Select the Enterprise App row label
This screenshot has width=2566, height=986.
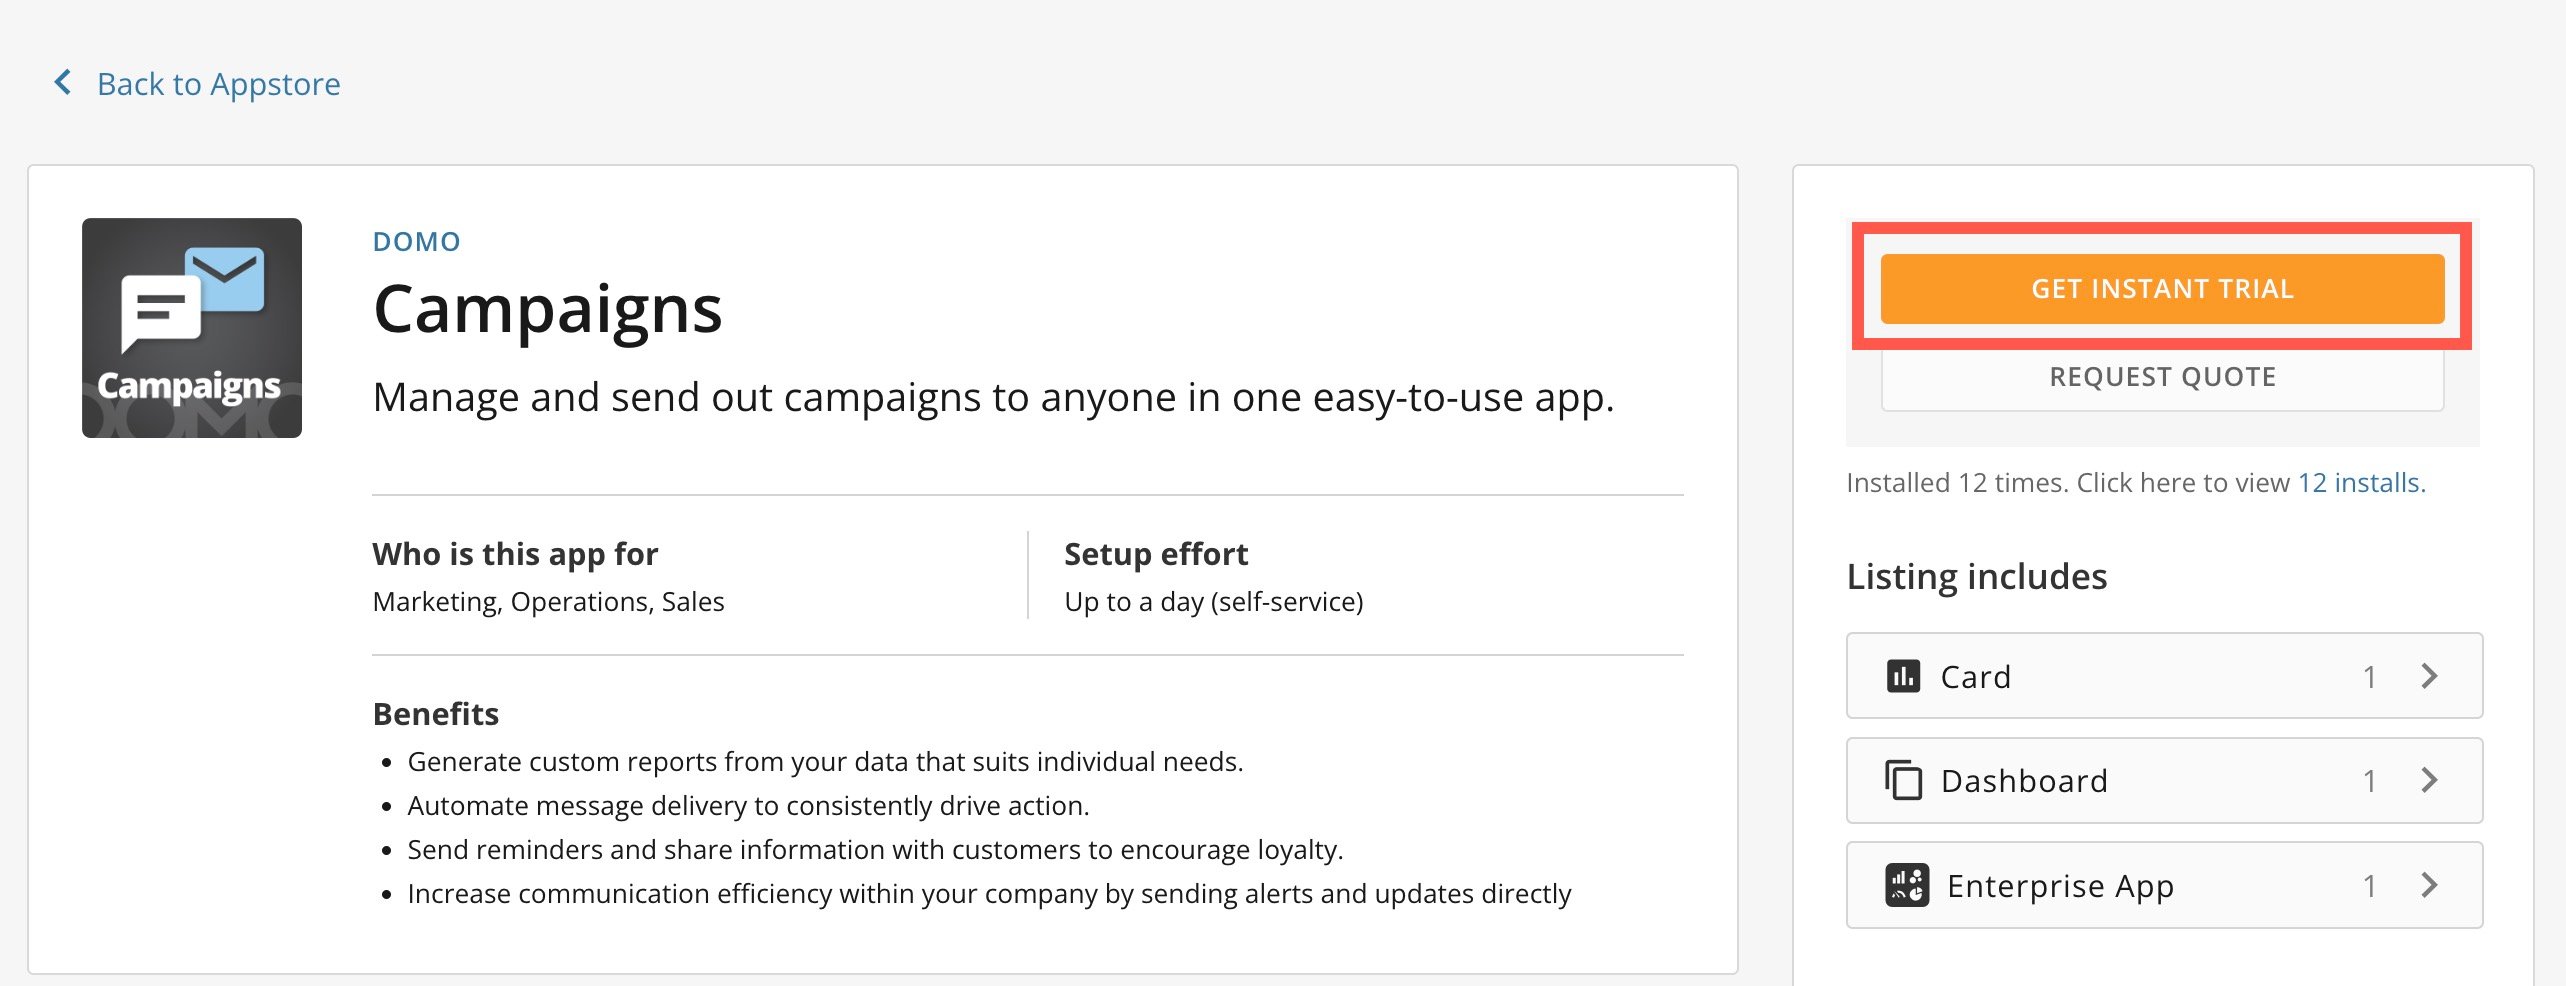click(x=2060, y=886)
